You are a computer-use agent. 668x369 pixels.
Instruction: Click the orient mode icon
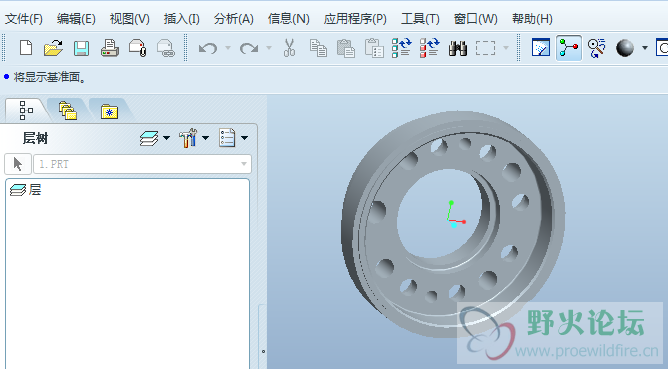pos(596,48)
